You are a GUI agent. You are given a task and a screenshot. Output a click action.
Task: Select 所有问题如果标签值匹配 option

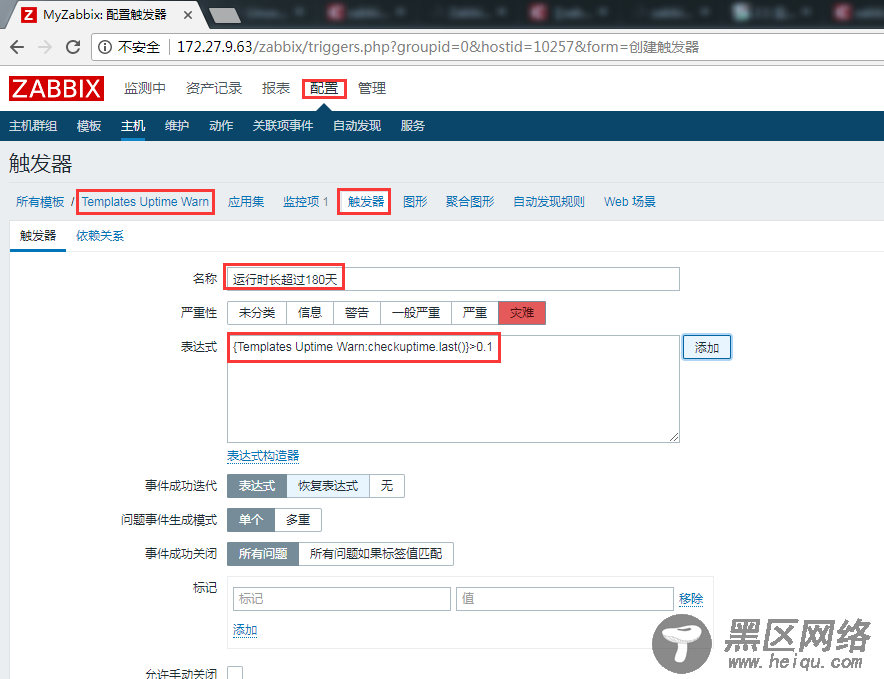pyautogui.click(x=376, y=554)
